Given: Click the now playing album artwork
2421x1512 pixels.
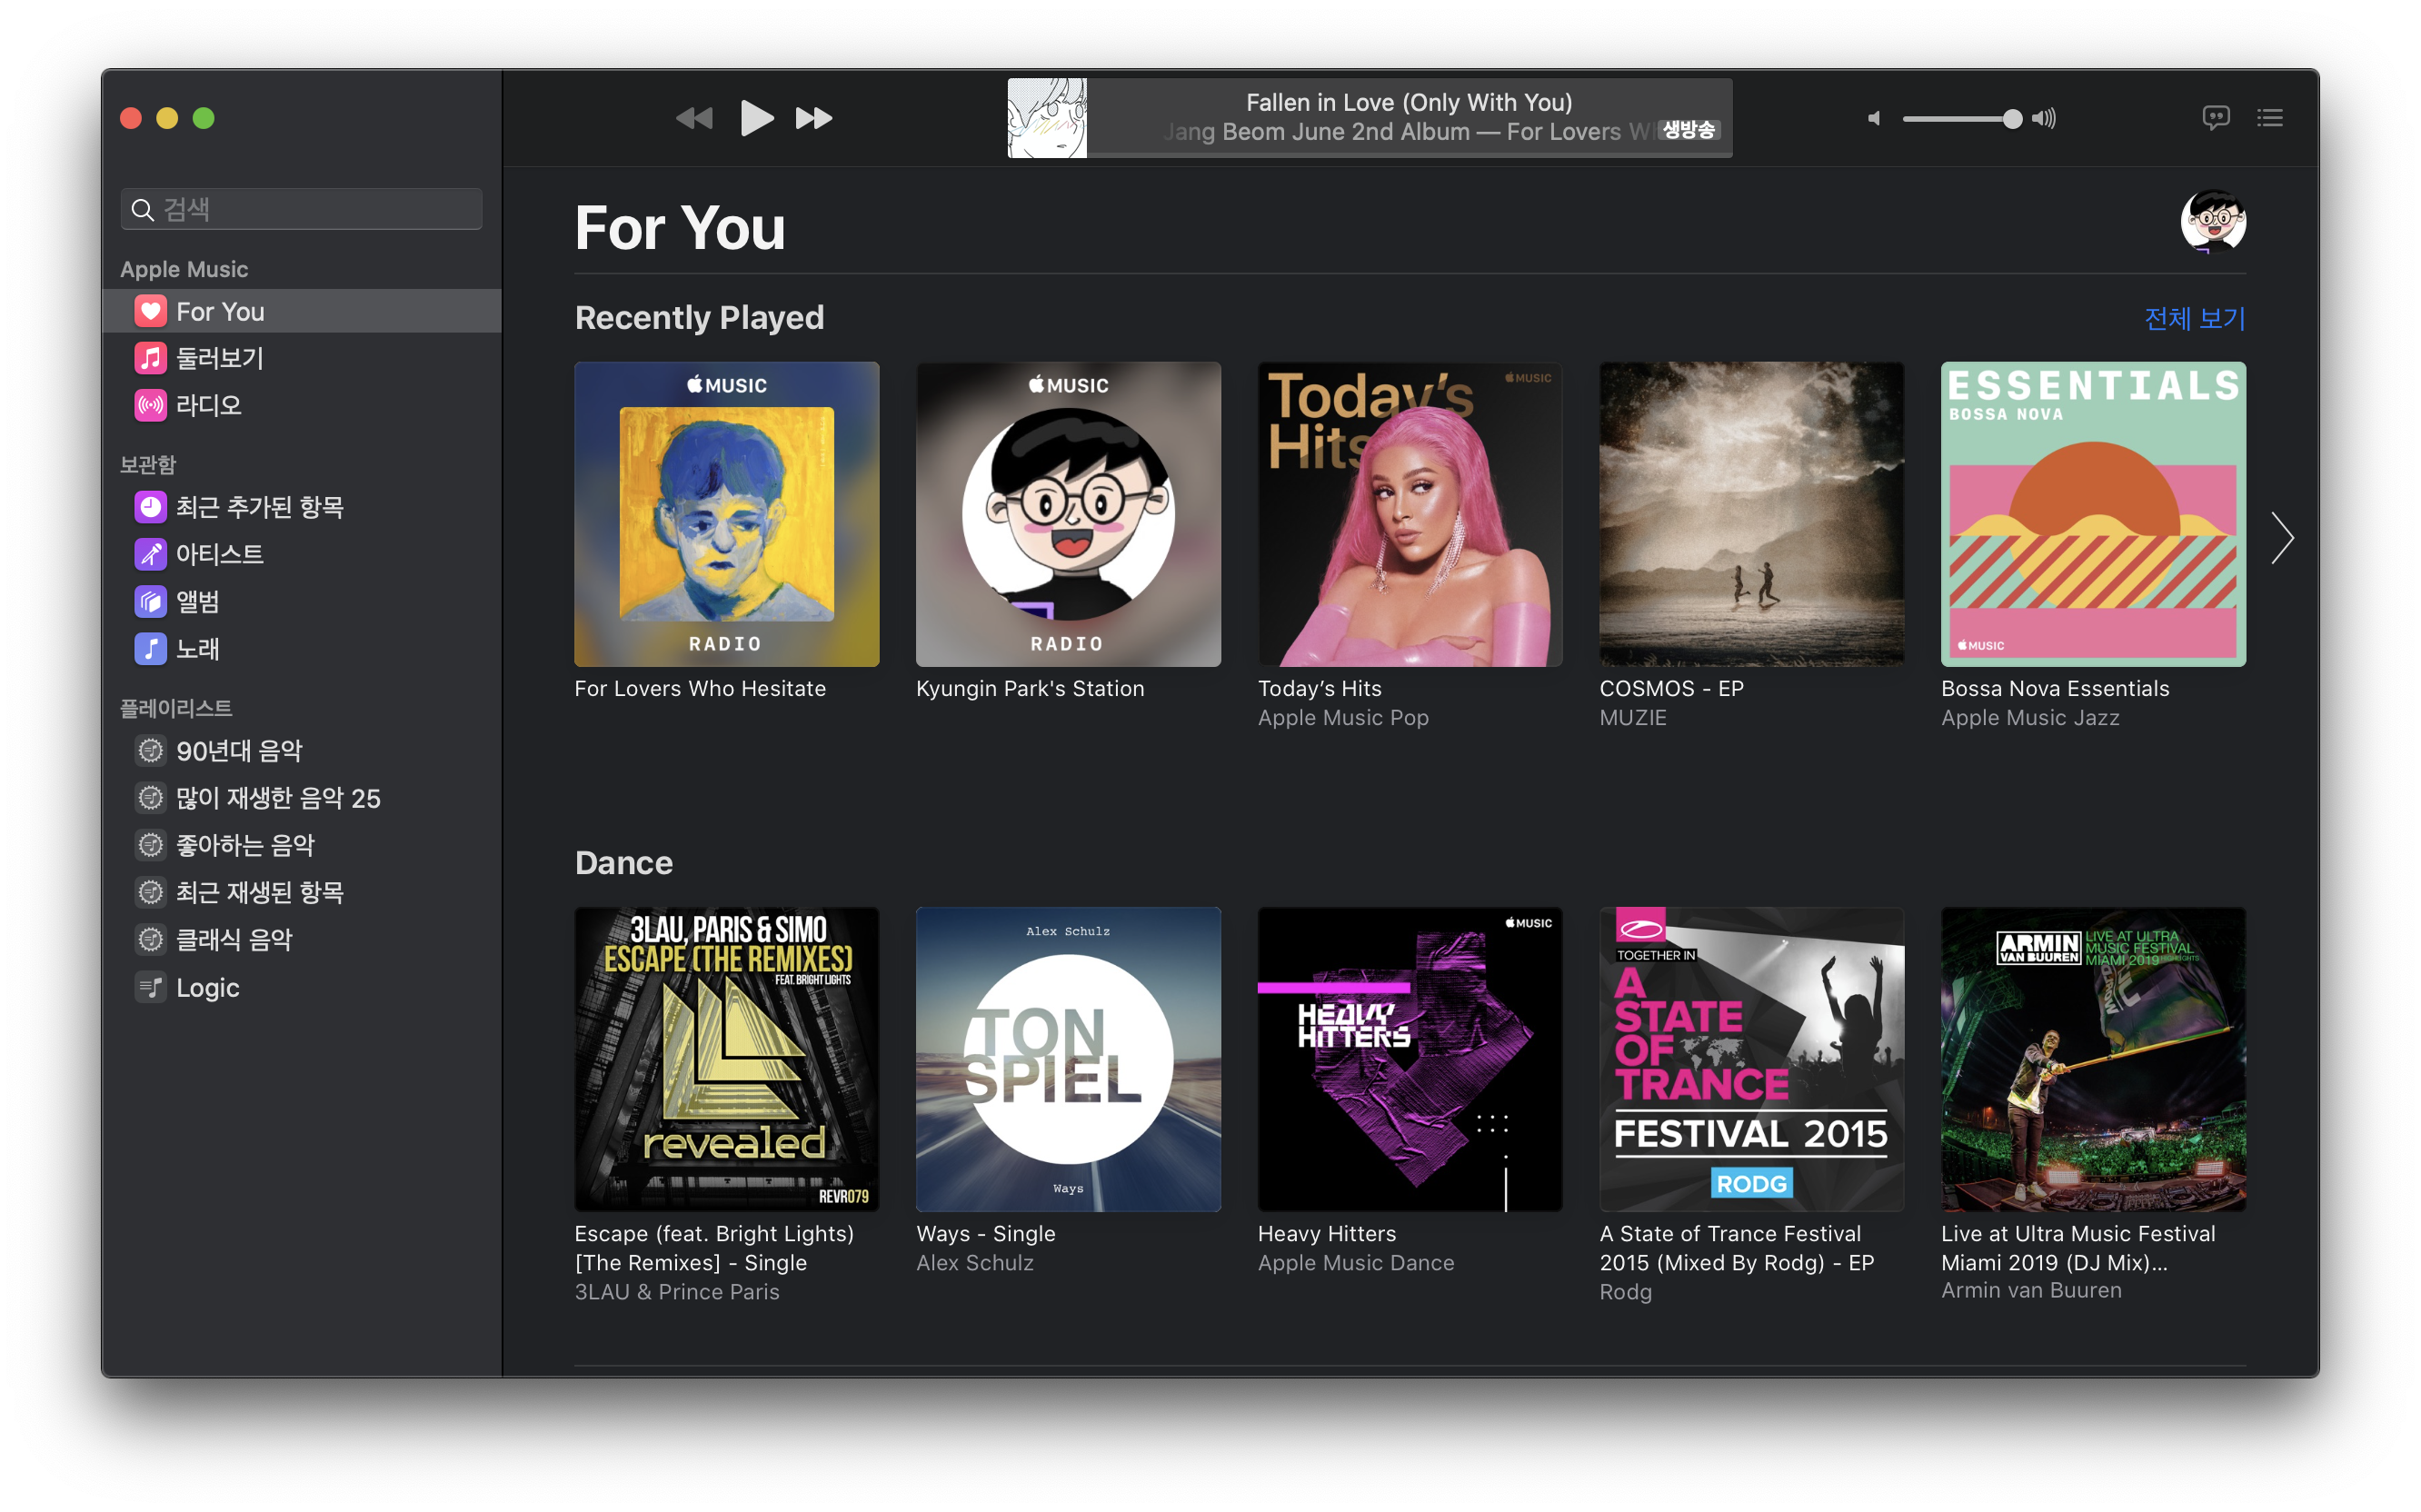Looking at the screenshot, I should pyautogui.click(x=1046, y=118).
